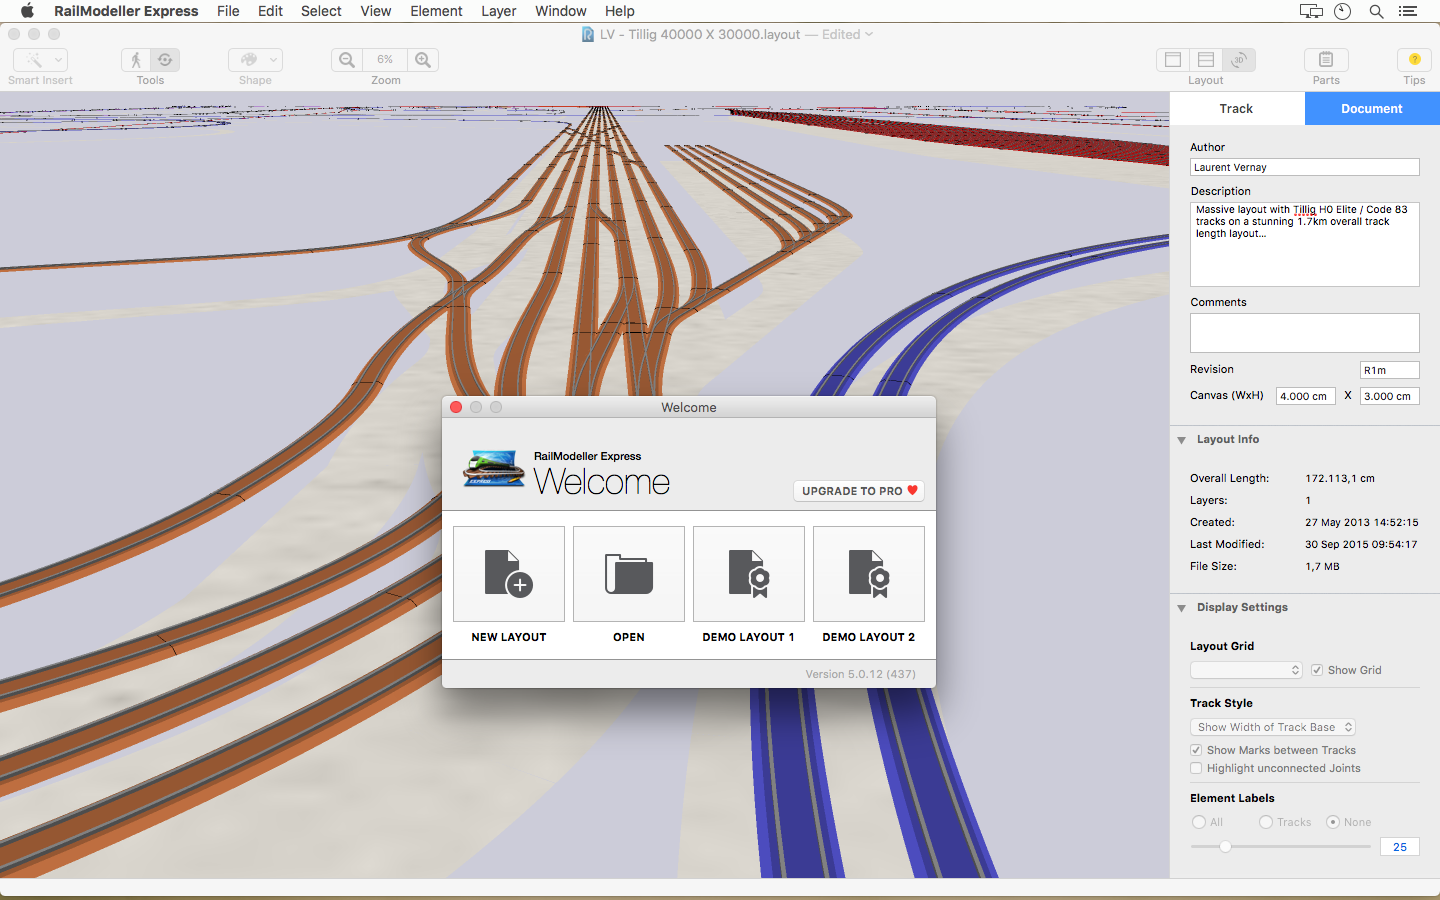This screenshot has width=1440, height=900.
Task: Click the New Layout icon
Action: [x=509, y=574]
